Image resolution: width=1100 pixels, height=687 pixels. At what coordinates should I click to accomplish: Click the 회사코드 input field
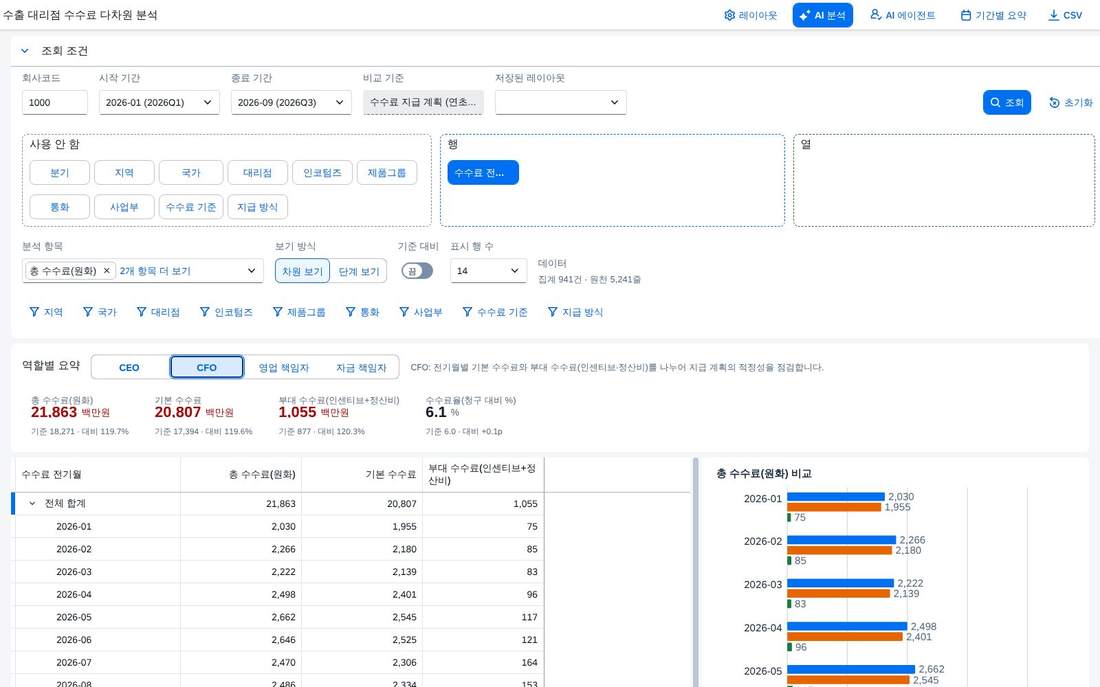tap(55, 102)
